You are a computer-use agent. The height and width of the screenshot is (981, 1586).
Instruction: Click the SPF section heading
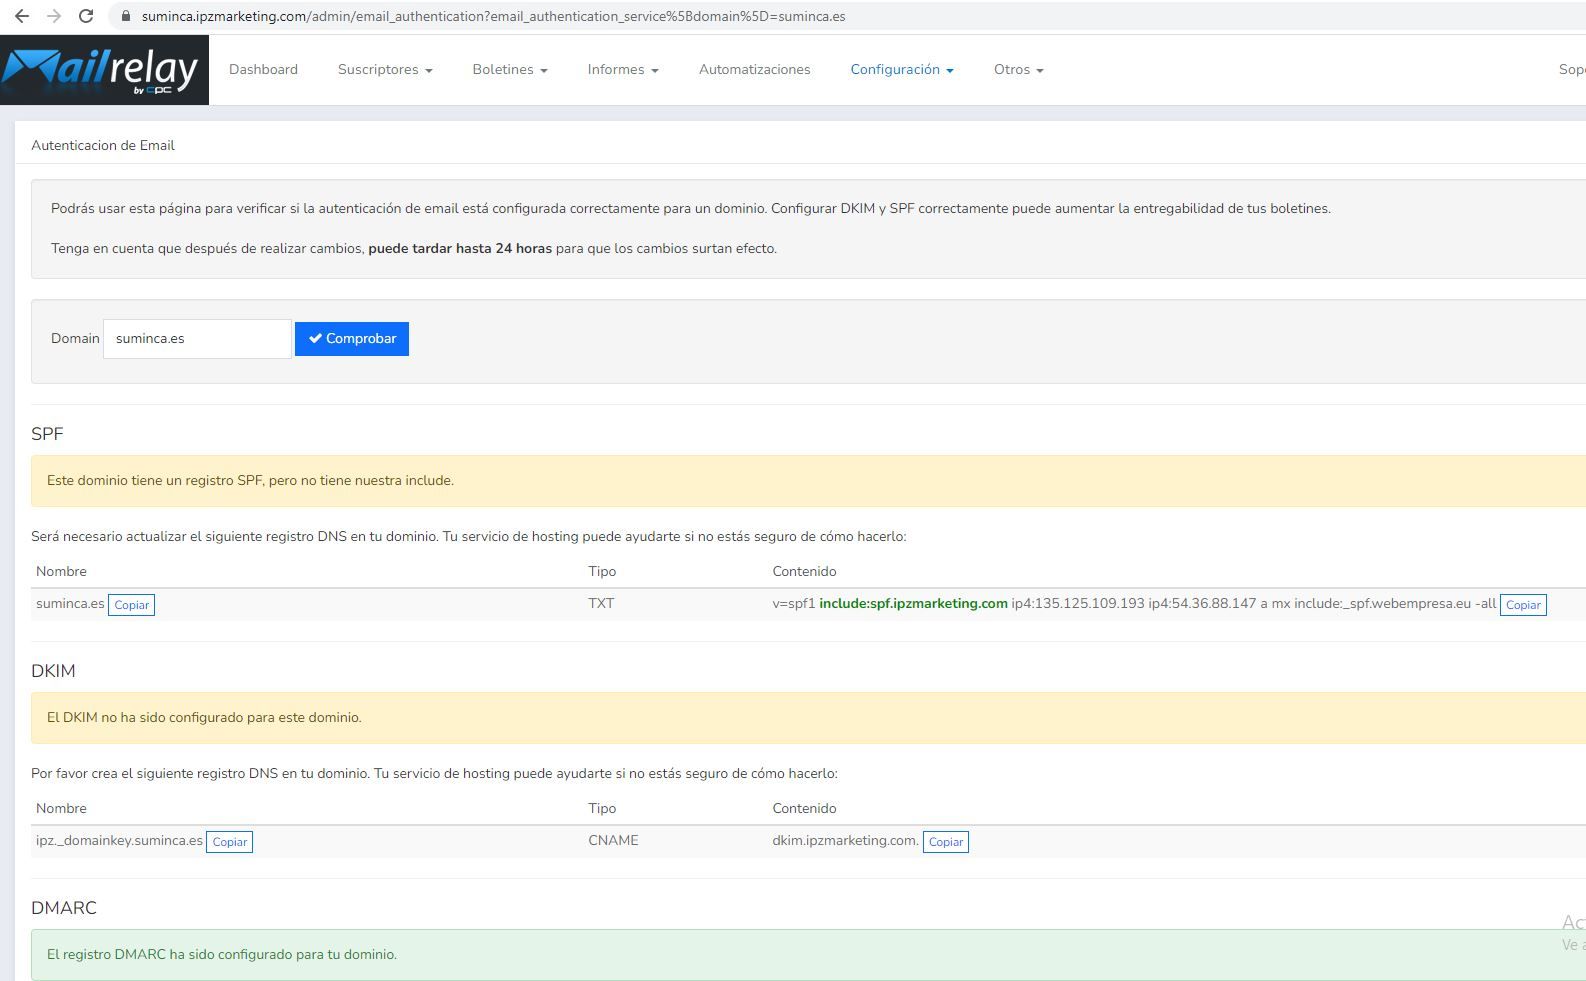(47, 434)
